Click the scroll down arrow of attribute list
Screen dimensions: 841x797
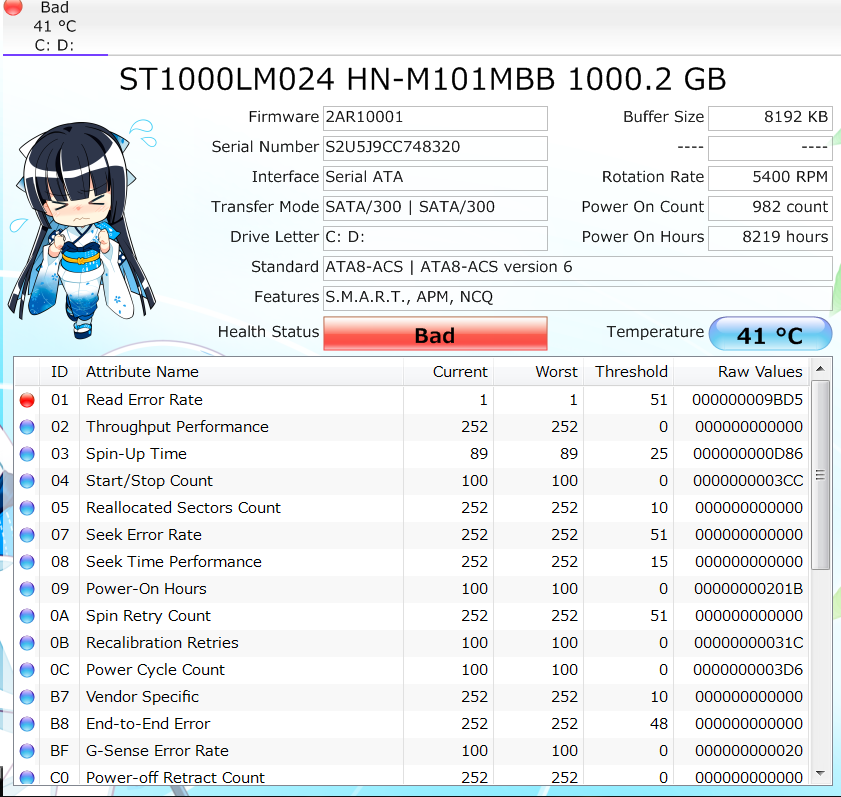pos(820,773)
